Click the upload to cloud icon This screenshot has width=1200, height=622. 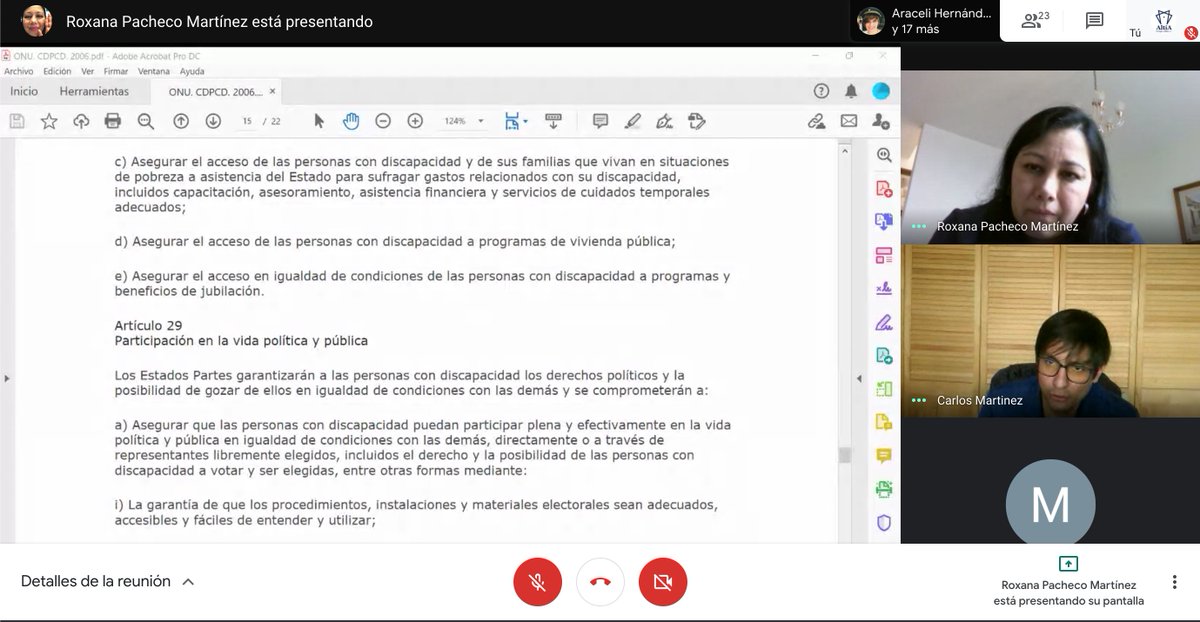click(x=81, y=121)
